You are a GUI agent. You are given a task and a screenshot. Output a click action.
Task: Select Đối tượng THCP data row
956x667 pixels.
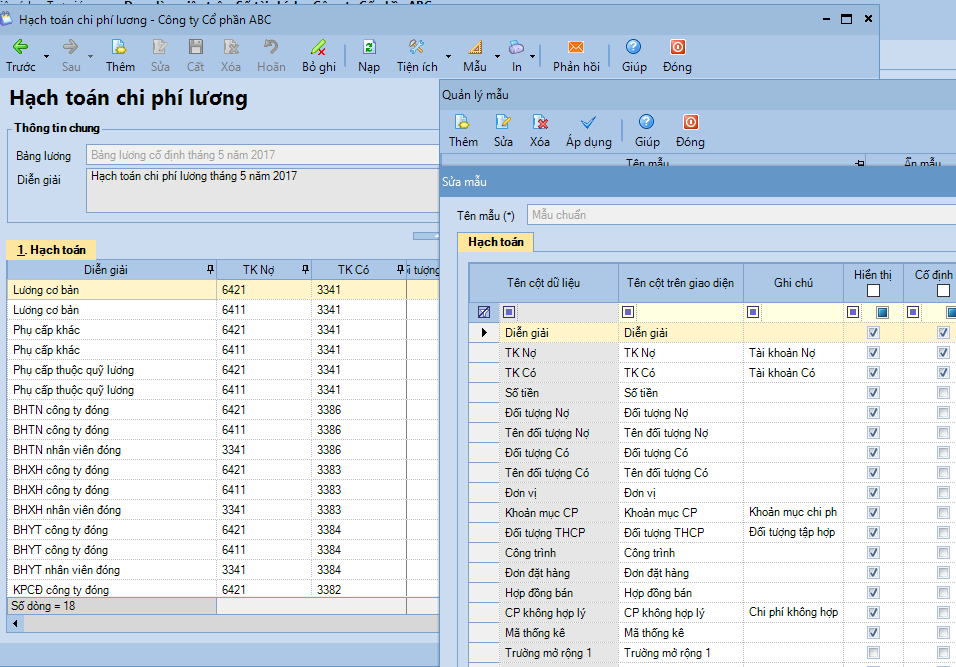coord(712,533)
